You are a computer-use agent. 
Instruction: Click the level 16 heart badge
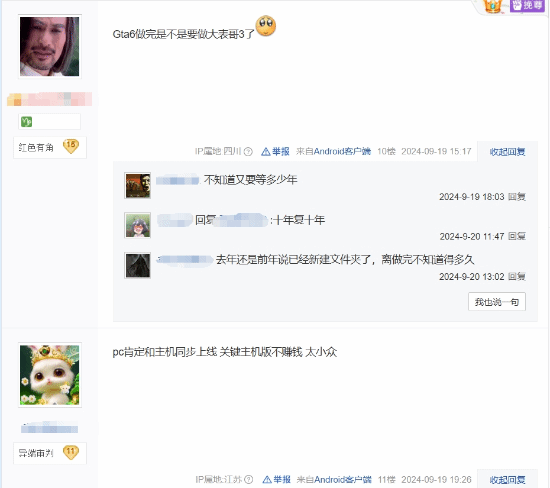71,147
